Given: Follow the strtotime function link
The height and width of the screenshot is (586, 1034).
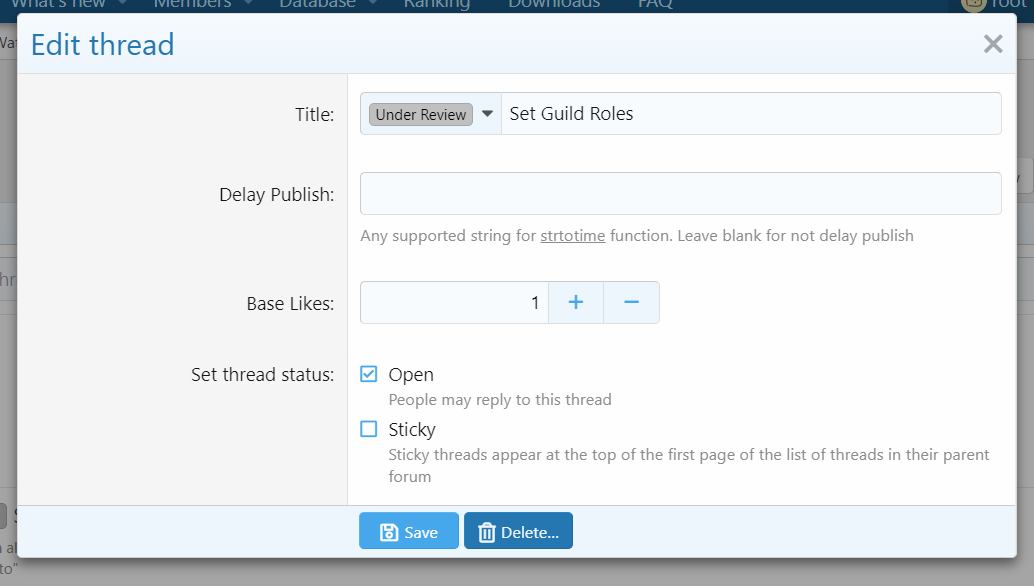Looking at the screenshot, I should (572, 236).
